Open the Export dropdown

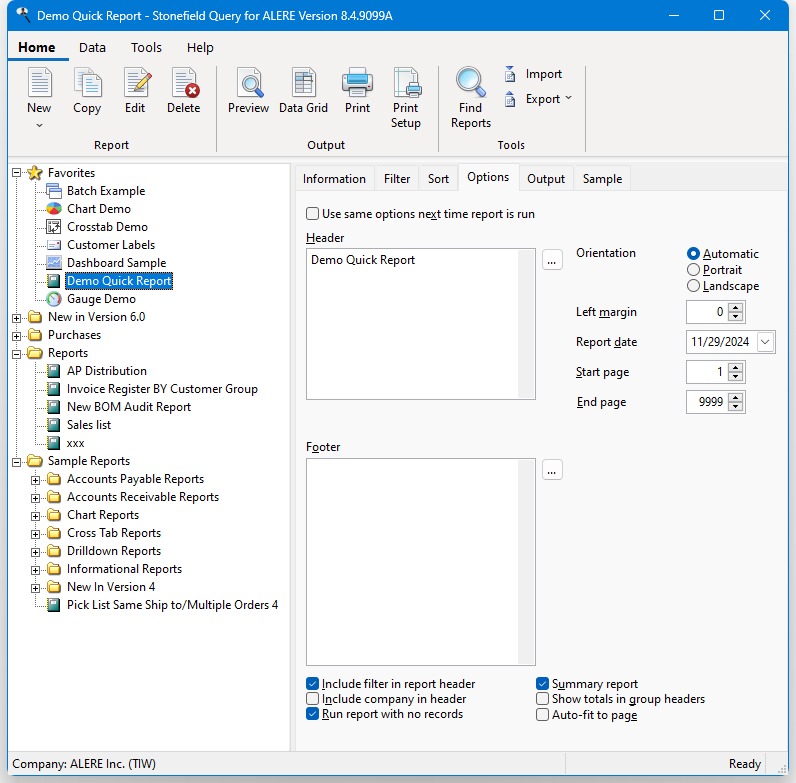[x=569, y=98]
